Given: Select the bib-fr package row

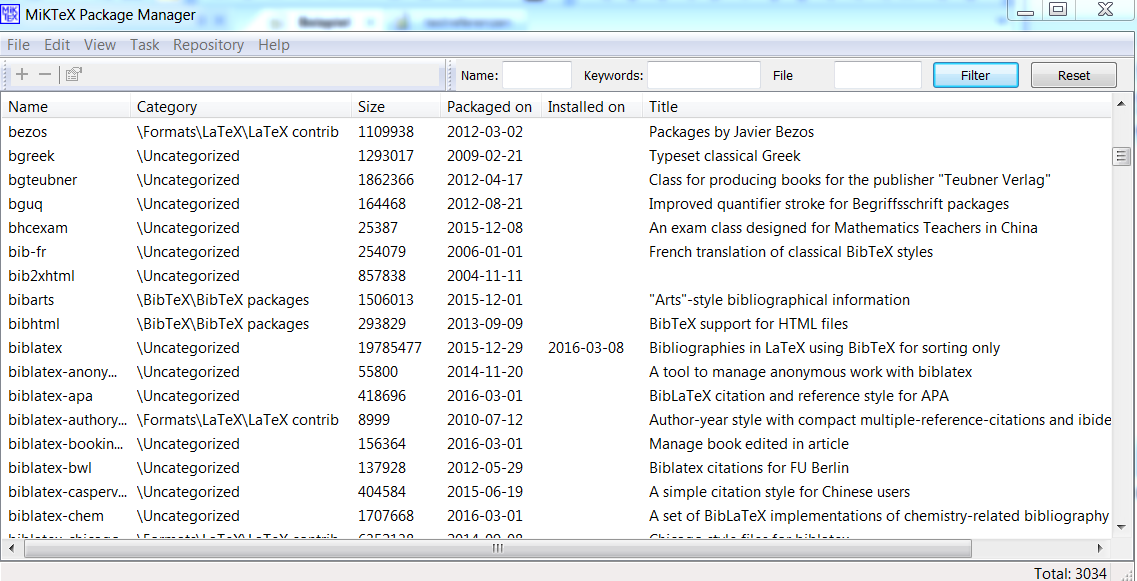Looking at the screenshot, I should 557,252.
